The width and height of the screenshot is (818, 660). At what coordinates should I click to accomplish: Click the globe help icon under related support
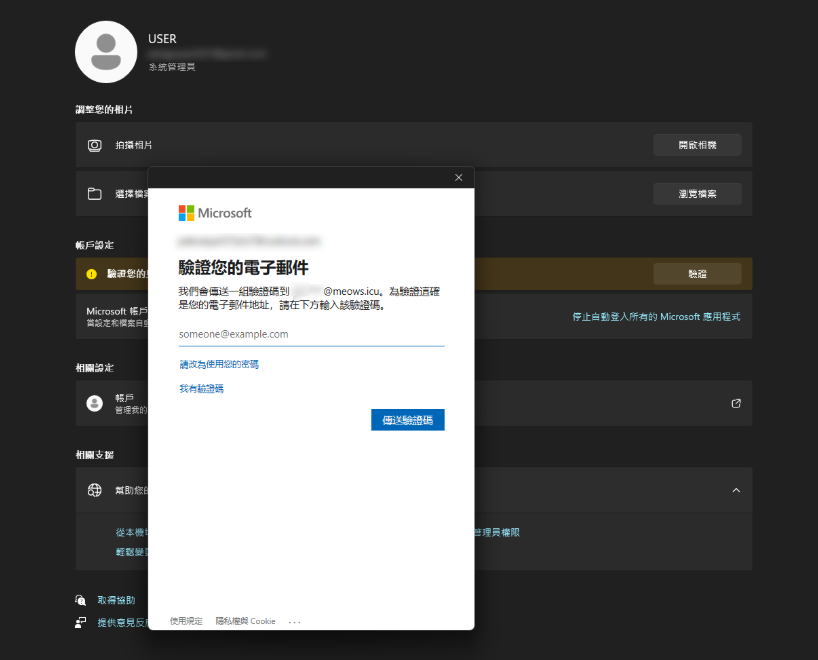[x=94, y=490]
